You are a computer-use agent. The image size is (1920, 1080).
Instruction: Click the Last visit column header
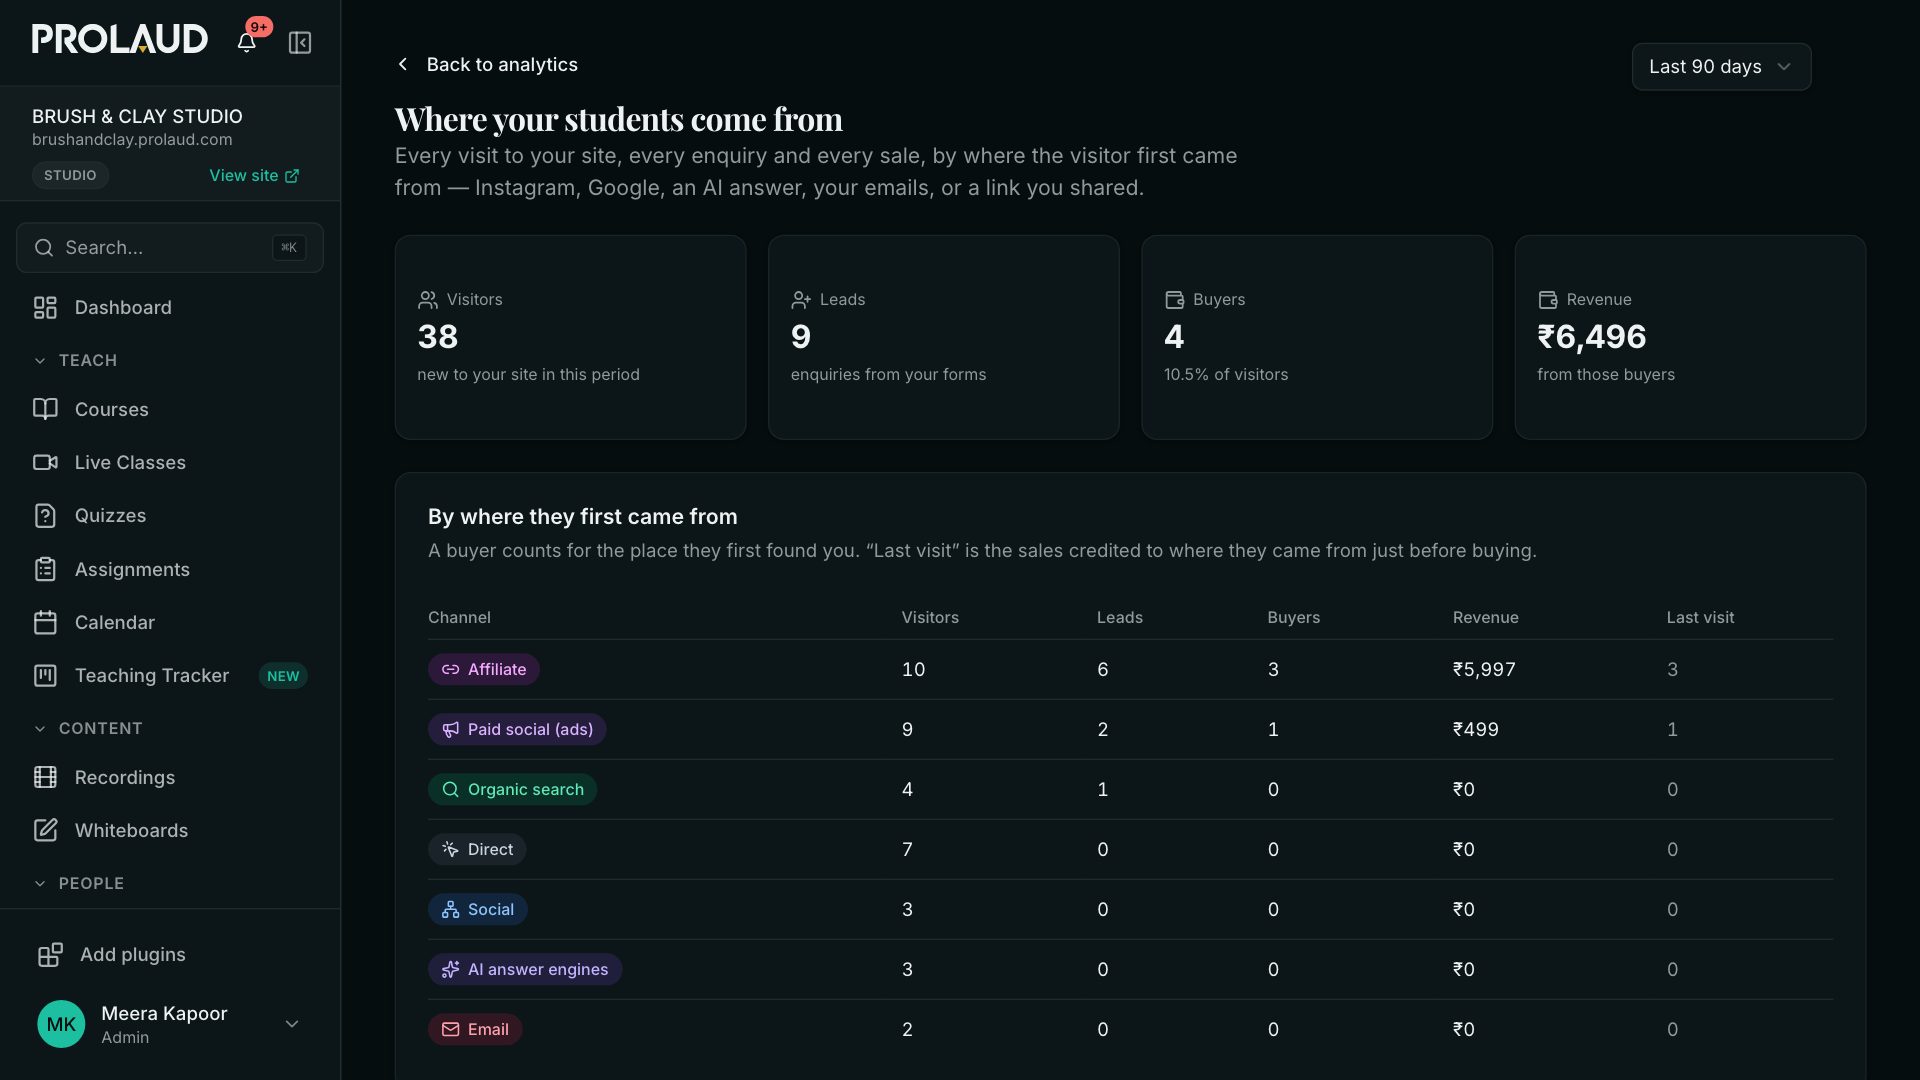(x=1700, y=618)
